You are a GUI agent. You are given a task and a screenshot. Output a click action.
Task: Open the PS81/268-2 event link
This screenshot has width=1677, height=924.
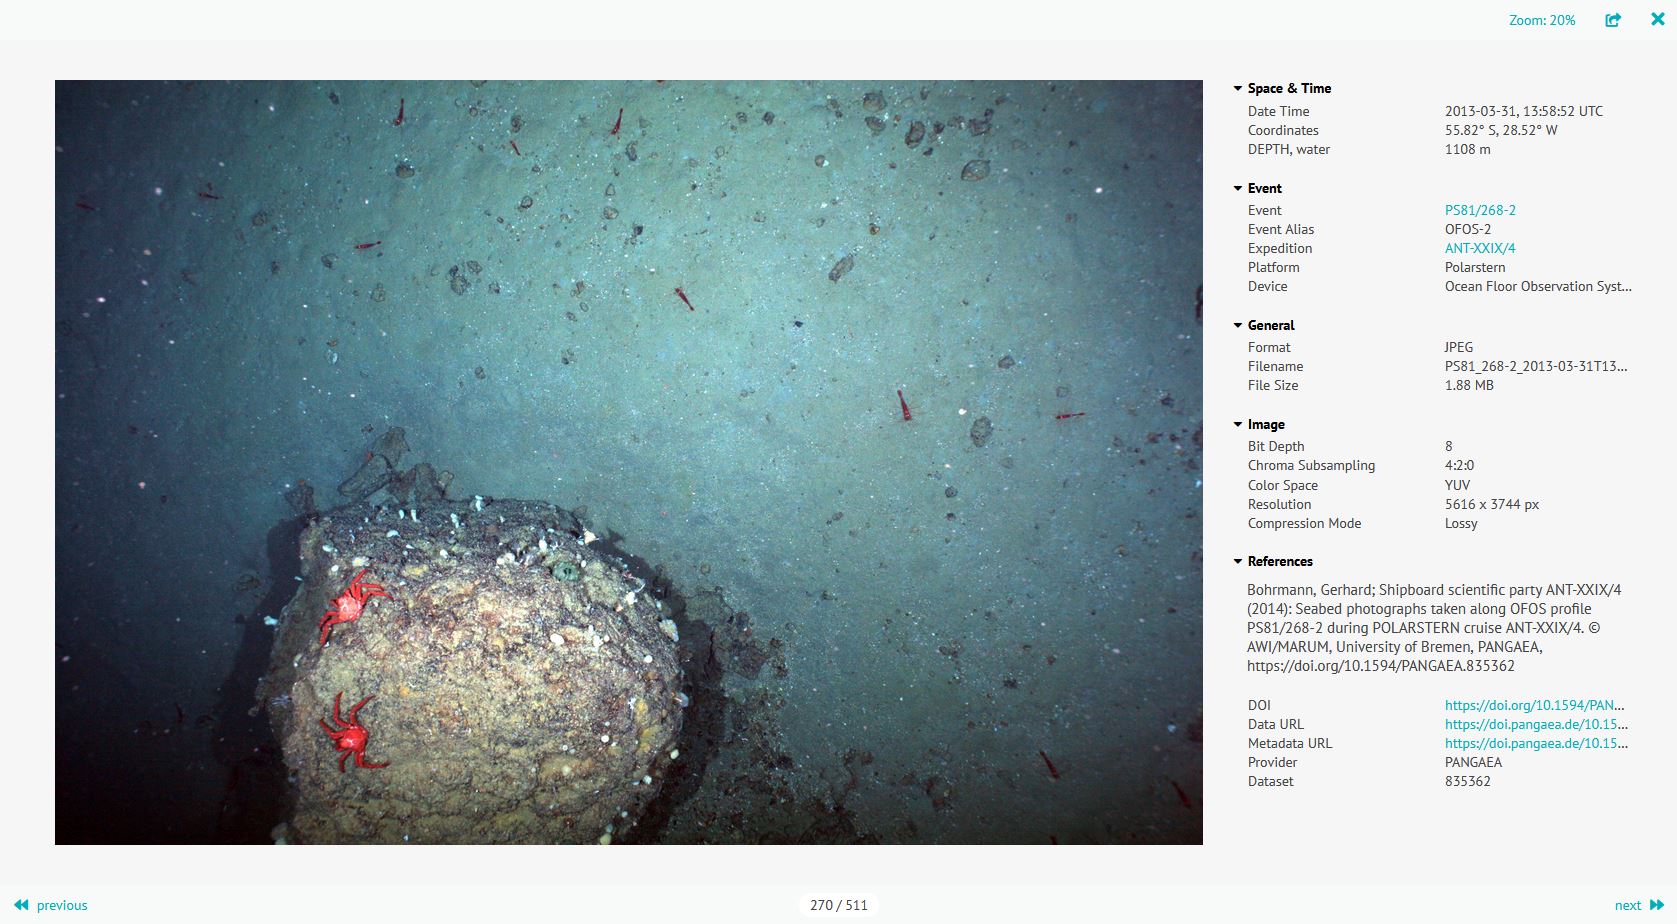1479,210
